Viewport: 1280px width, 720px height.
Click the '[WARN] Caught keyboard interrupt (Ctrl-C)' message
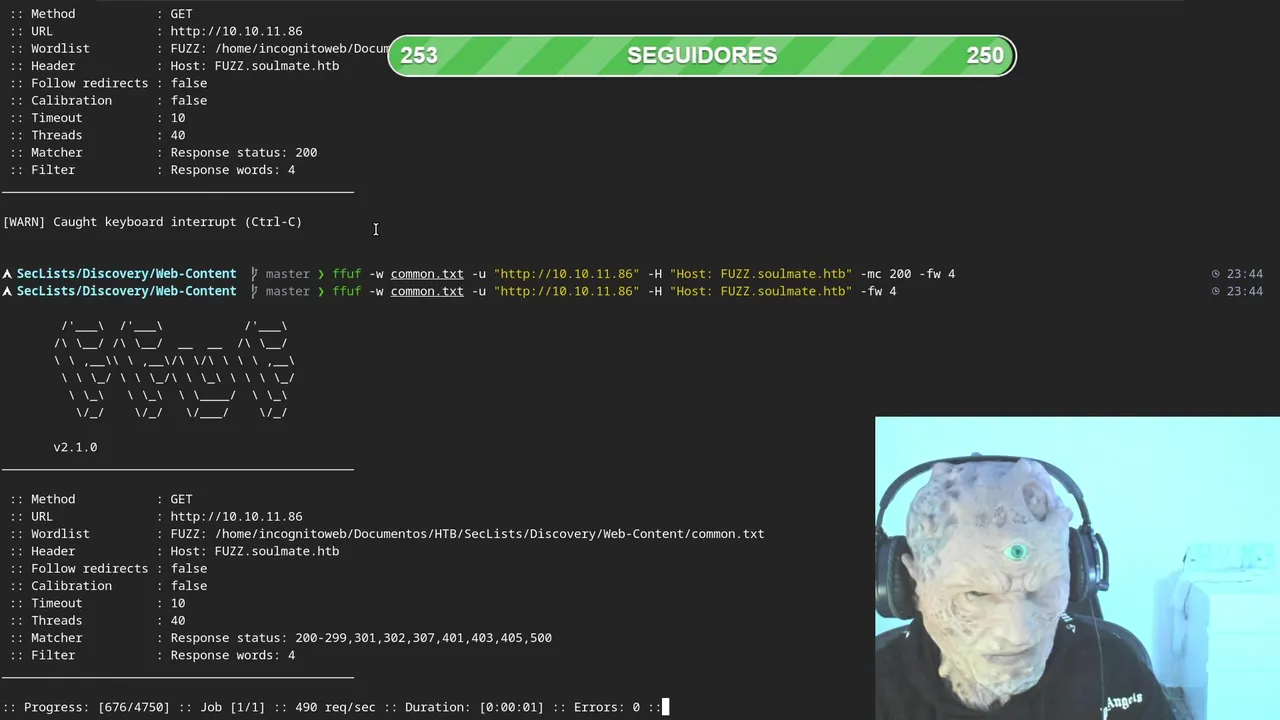[x=152, y=222]
